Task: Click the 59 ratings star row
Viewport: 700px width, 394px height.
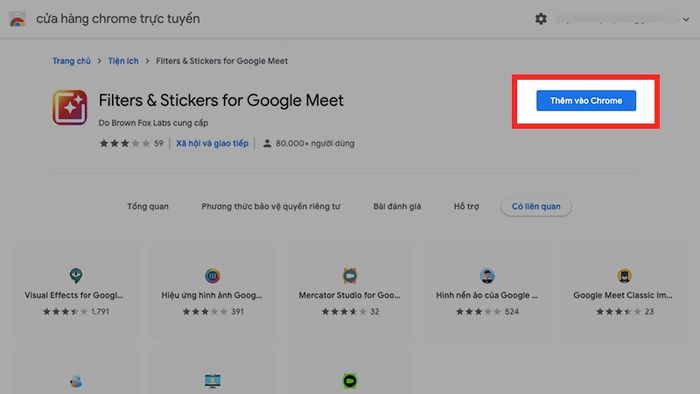Action: pos(131,143)
